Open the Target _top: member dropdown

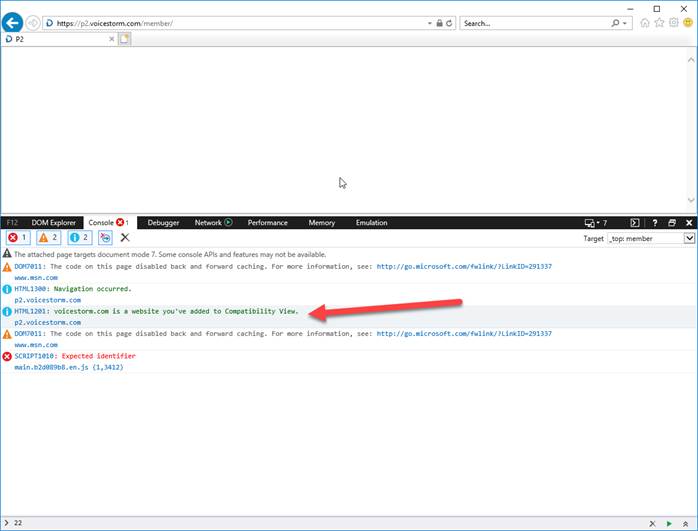(x=651, y=239)
